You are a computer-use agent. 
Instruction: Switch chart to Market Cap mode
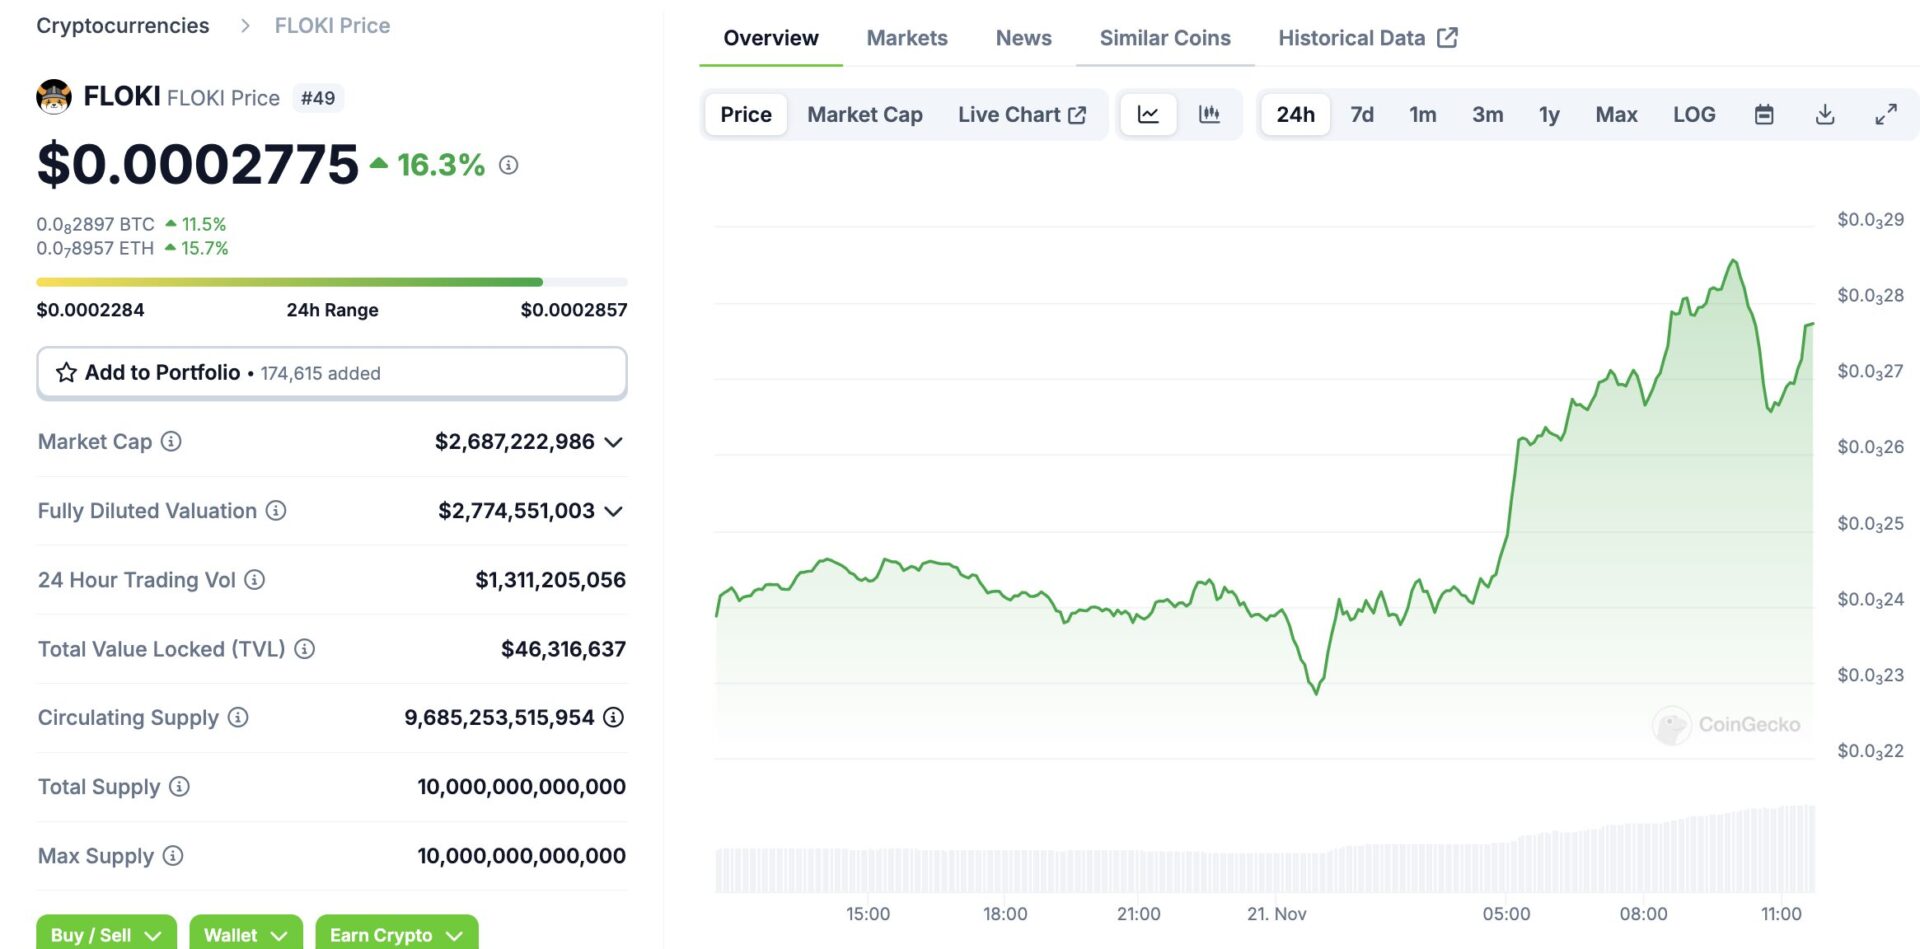(865, 115)
